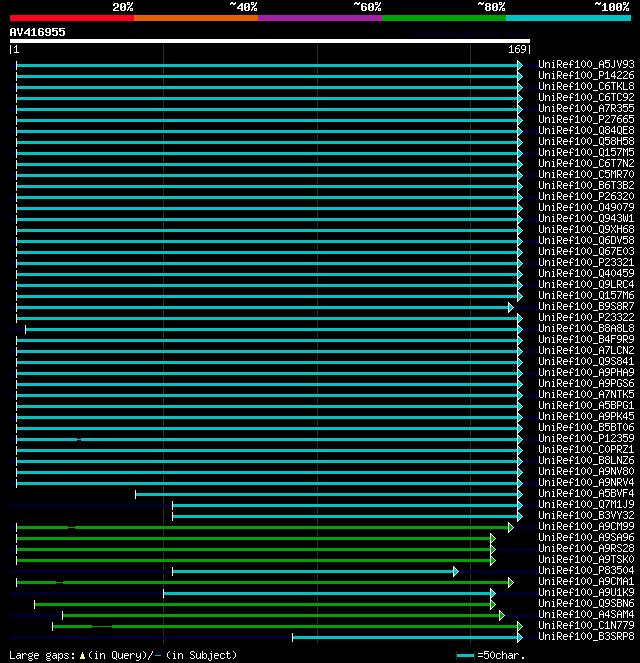The height and width of the screenshot is (663, 640).
Task: Click the UniRef100_C6TC92 label
Action: tap(586, 98)
